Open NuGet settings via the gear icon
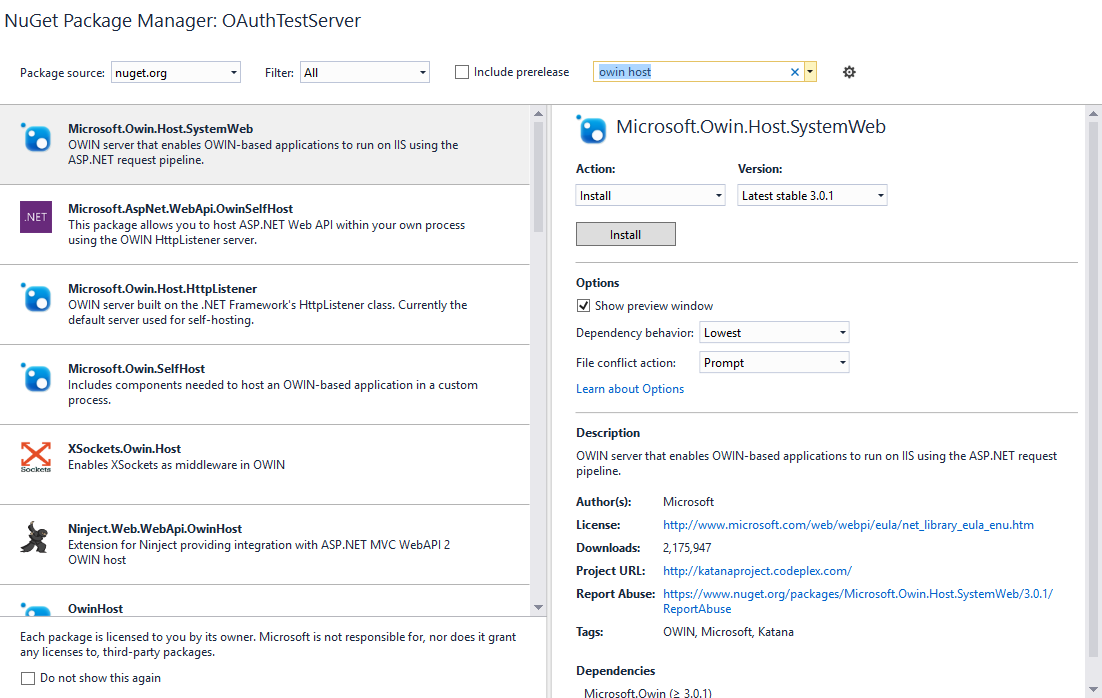The image size is (1102, 698). pos(848,71)
